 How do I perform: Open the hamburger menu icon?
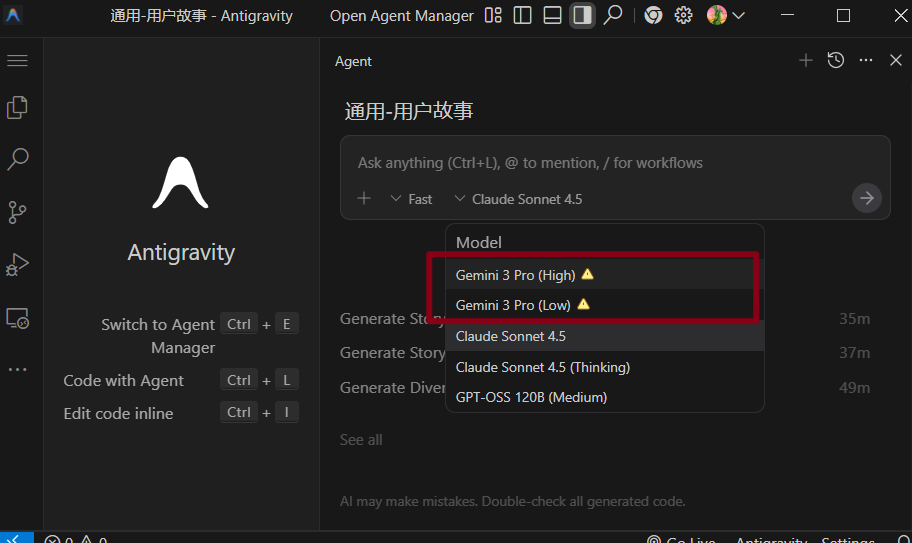[x=17, y=60]
